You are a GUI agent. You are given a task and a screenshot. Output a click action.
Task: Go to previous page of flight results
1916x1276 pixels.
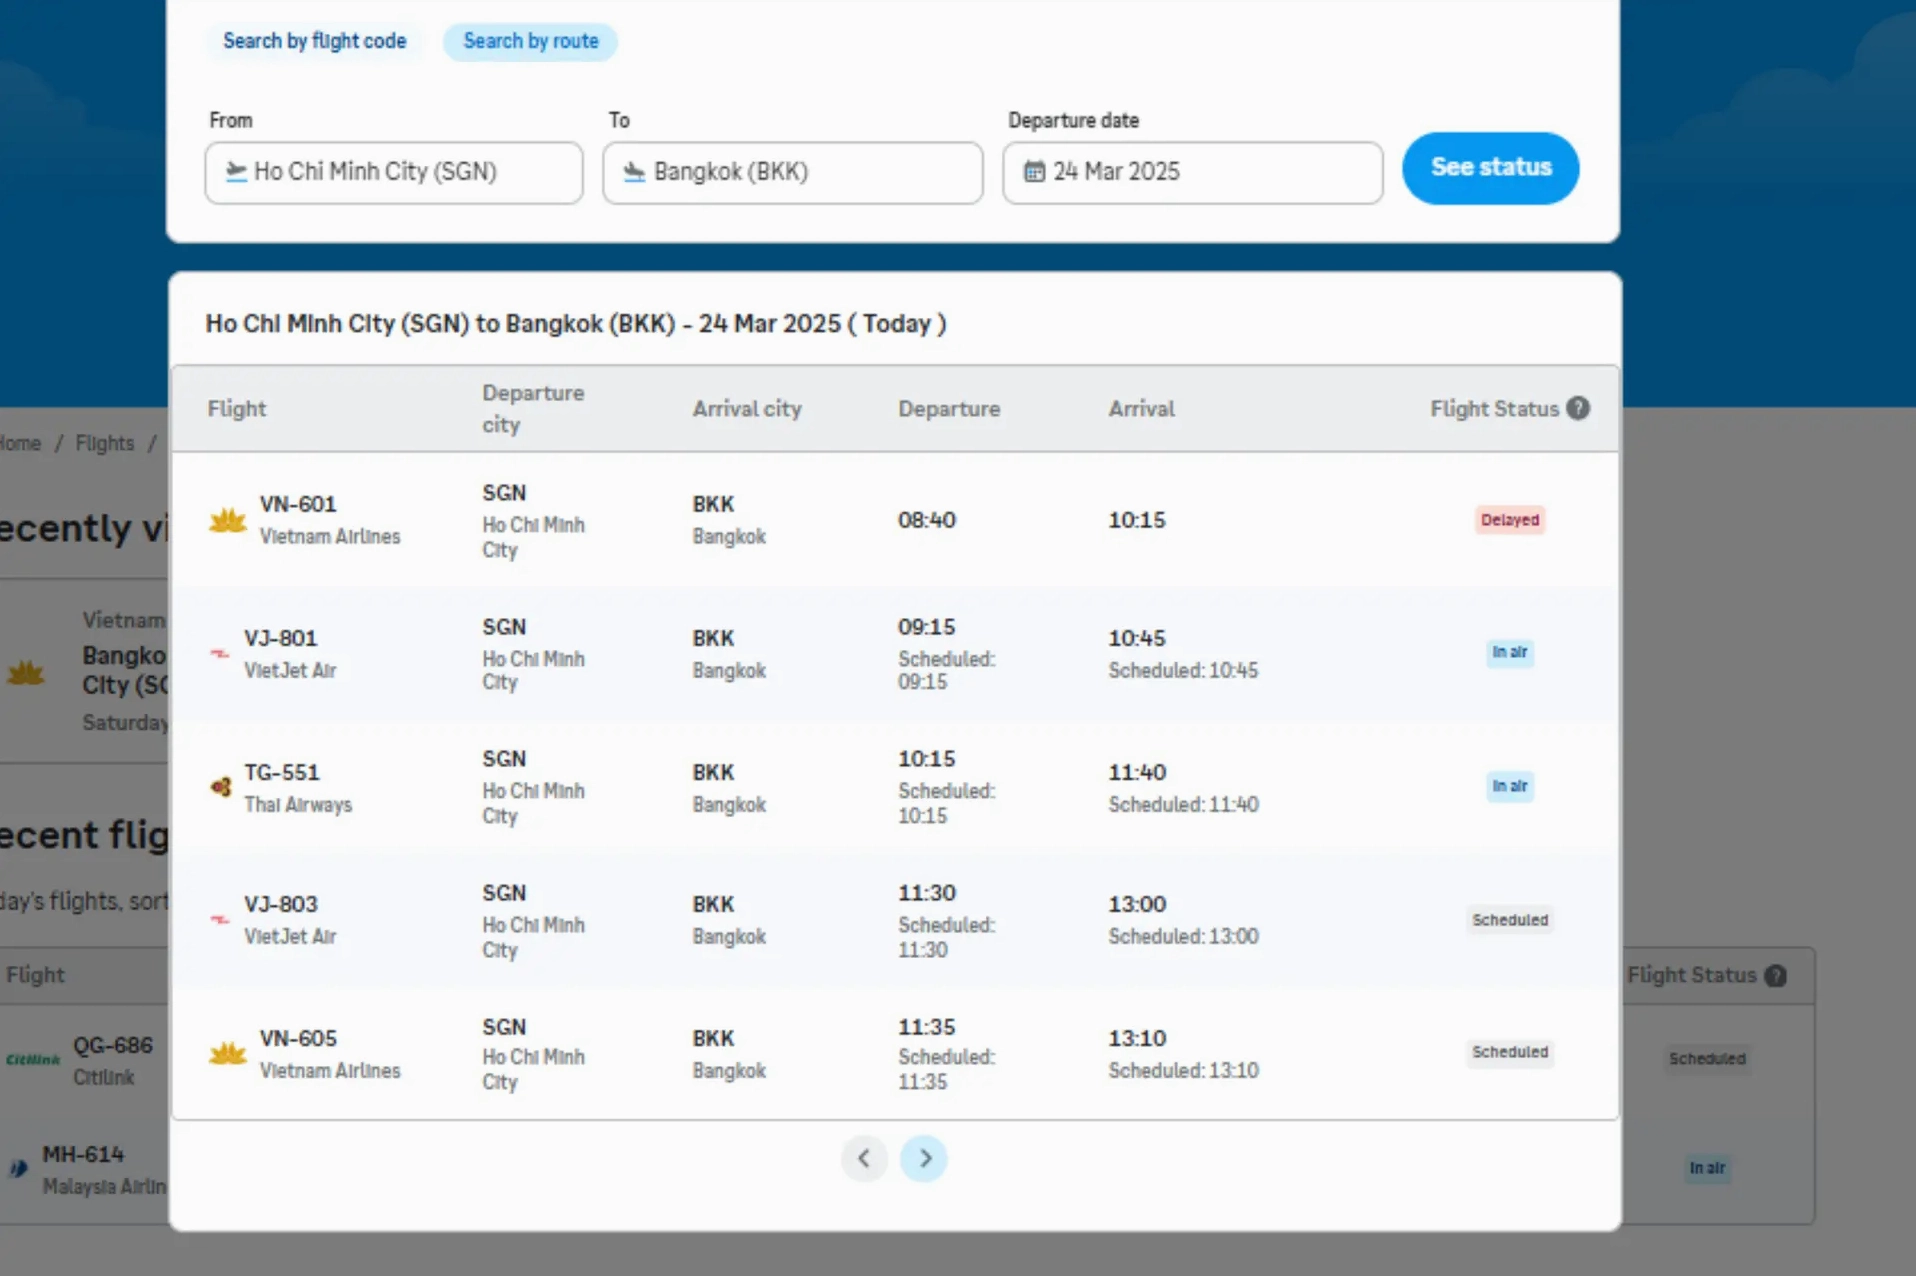tap(864, 1158)
